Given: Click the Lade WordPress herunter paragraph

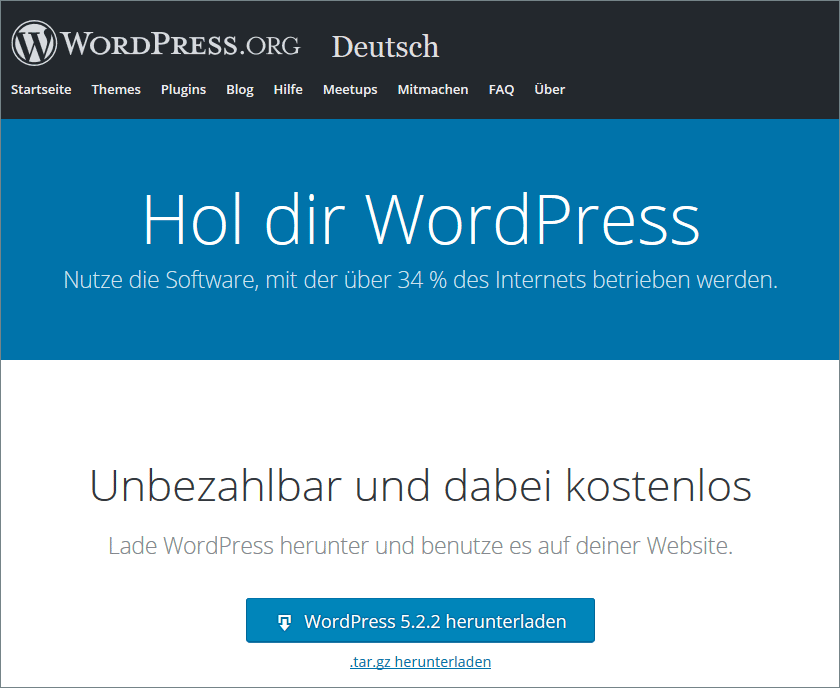Looking at the screenshot, I should click(421, 546).
